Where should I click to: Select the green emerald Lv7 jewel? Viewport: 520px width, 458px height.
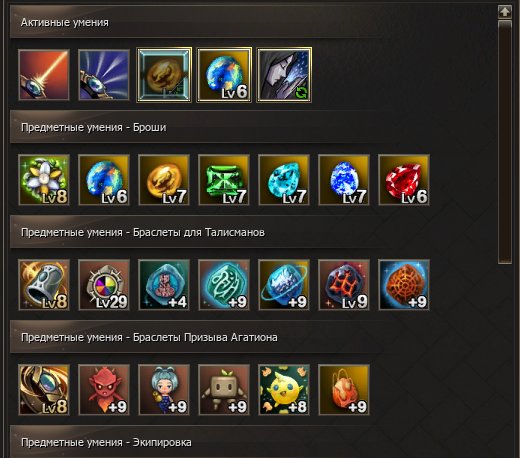click(224, 180)
